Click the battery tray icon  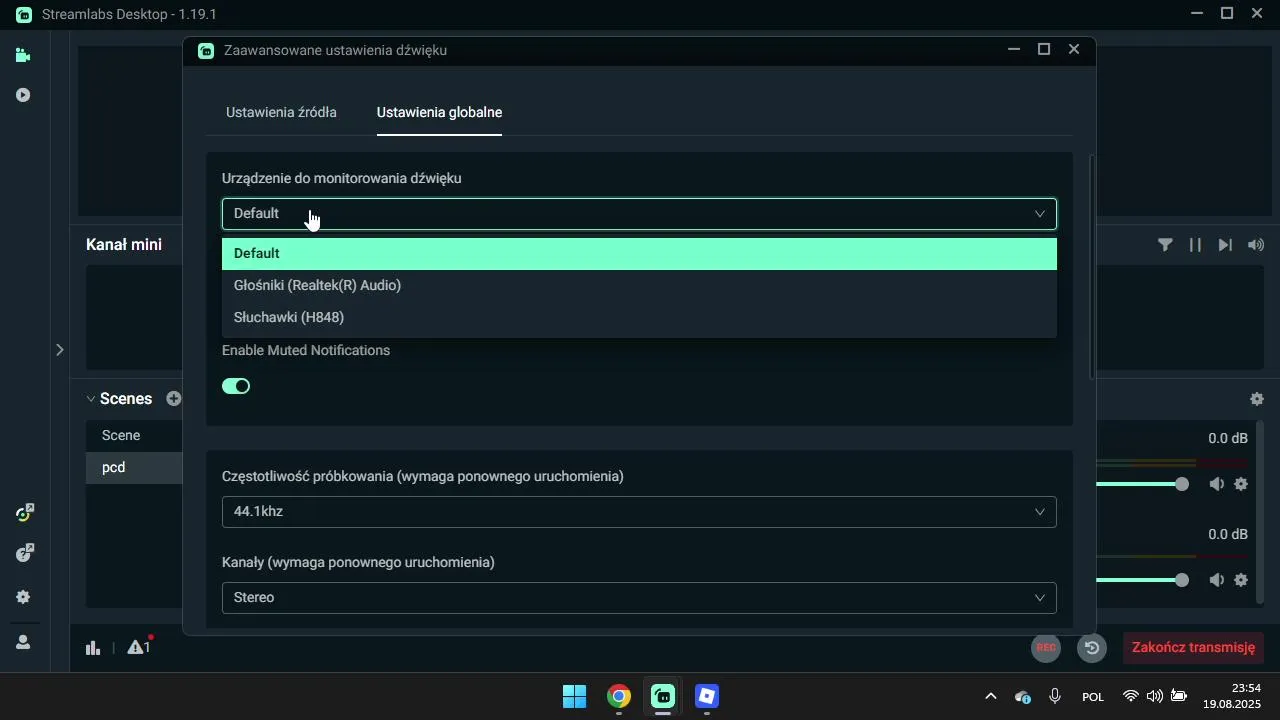[x=1179, y=696]
